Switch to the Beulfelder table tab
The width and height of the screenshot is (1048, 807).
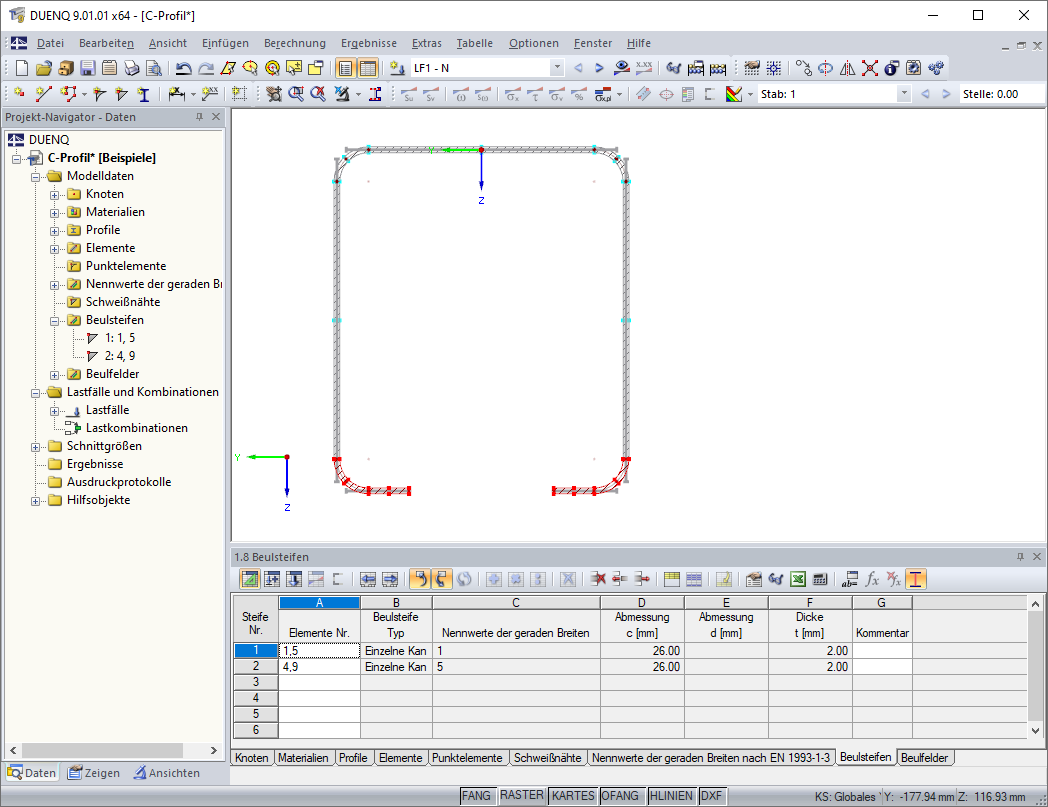(924, 758)
